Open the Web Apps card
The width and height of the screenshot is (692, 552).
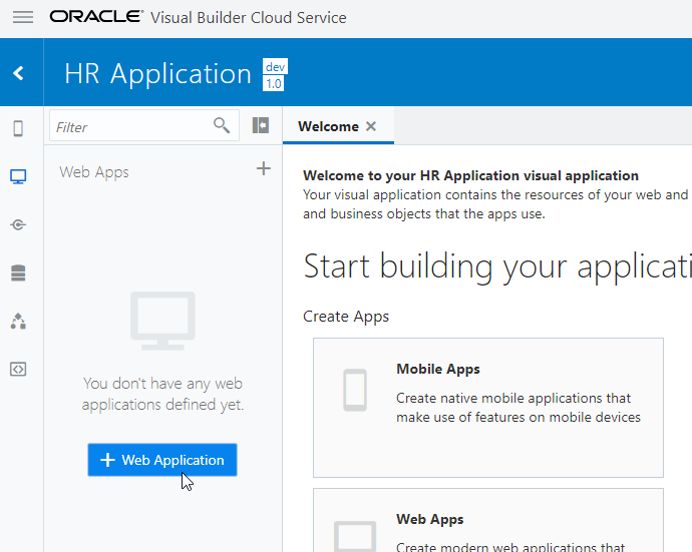point(488,520)
